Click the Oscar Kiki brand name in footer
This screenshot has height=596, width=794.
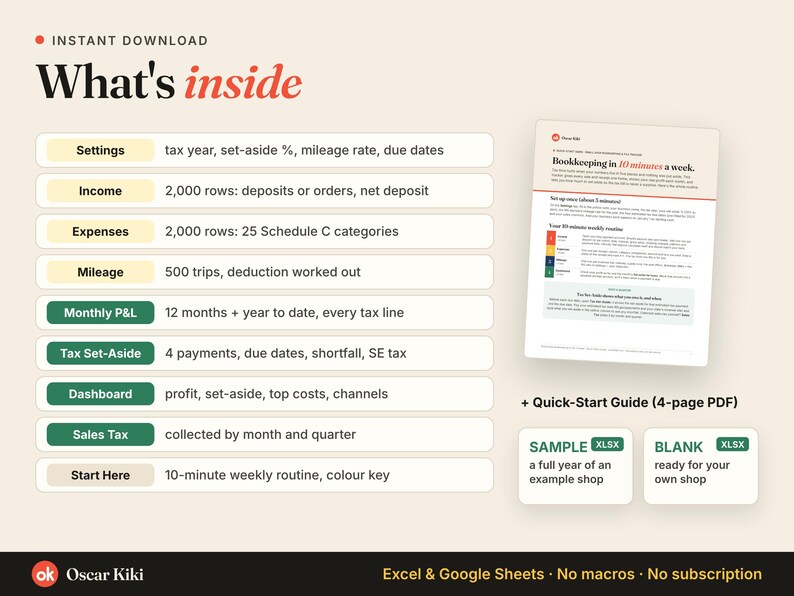tap(105, 574)
